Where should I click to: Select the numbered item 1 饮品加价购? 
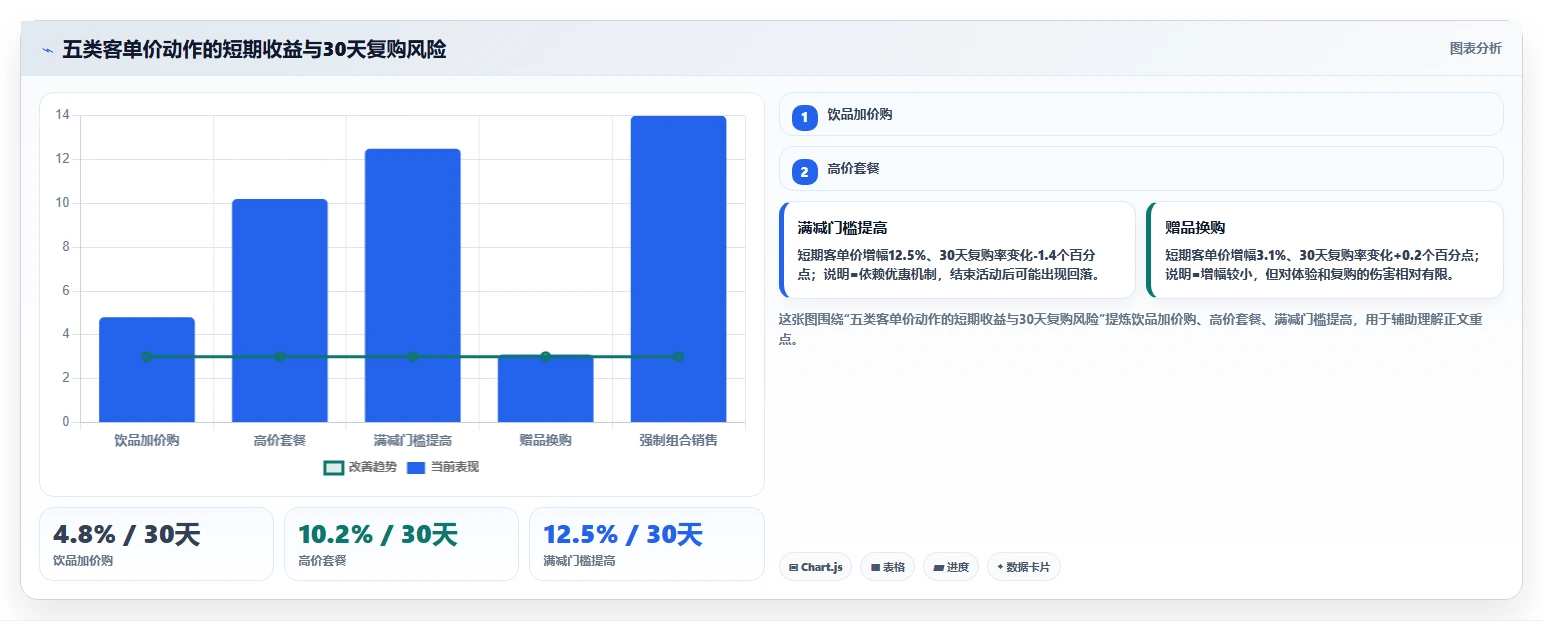(1141, 114)
